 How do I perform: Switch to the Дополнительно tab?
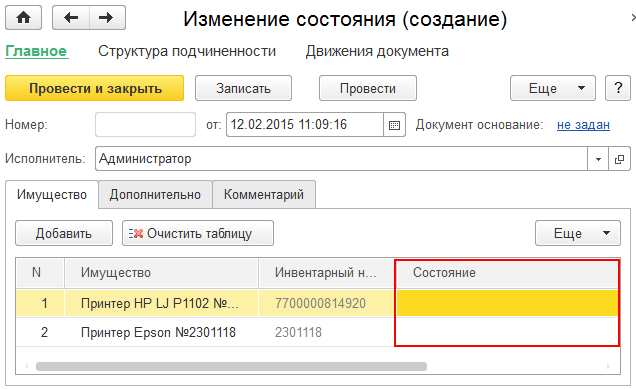[155, 195]
